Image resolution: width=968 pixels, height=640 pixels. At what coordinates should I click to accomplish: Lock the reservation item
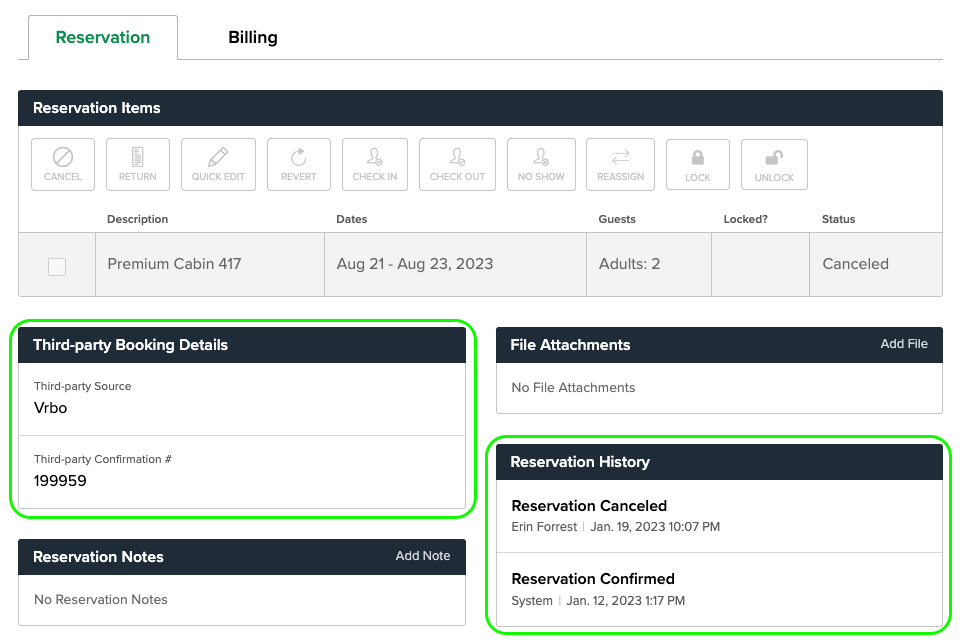(697, 163)
